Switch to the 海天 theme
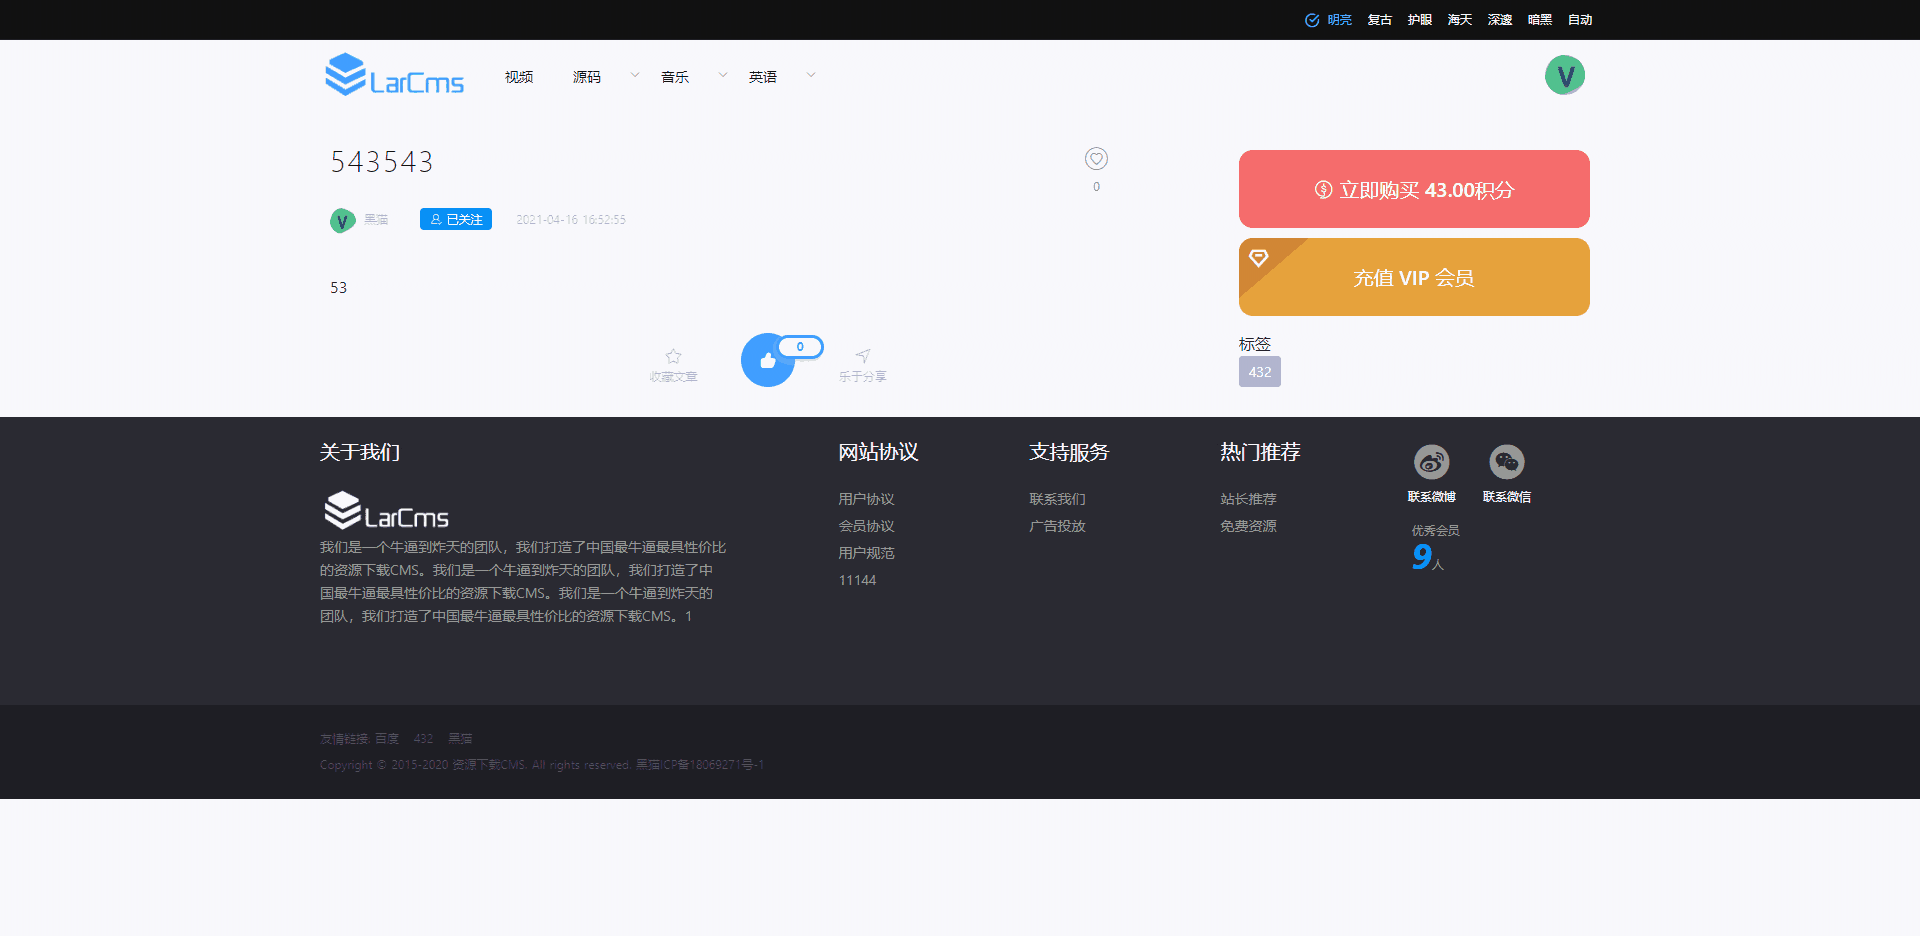This screenshot has height=936, width=1920. 1460,20
